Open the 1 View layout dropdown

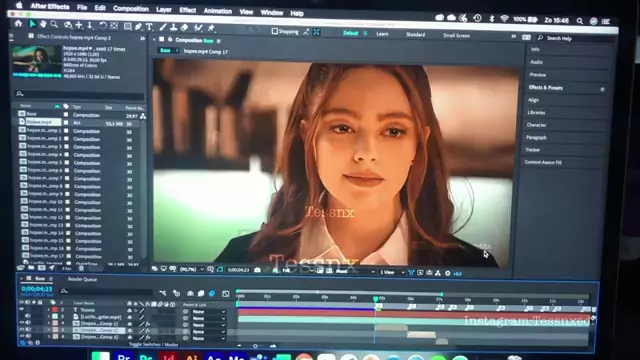392,272
